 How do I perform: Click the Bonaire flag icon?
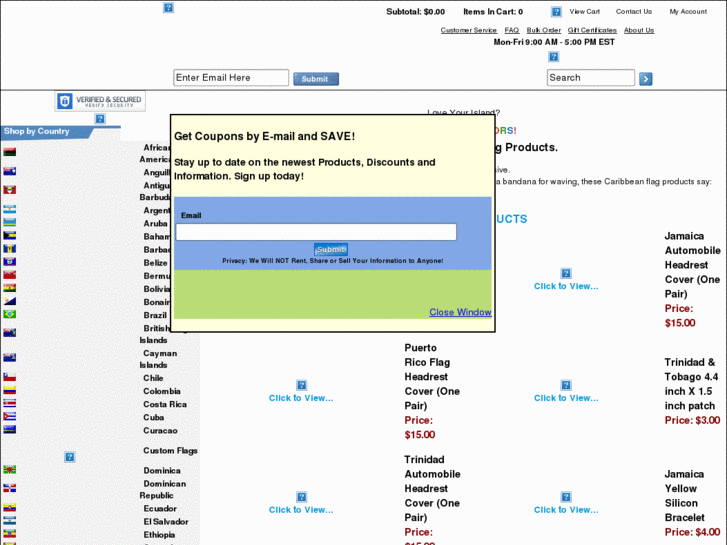pos(10,301)
